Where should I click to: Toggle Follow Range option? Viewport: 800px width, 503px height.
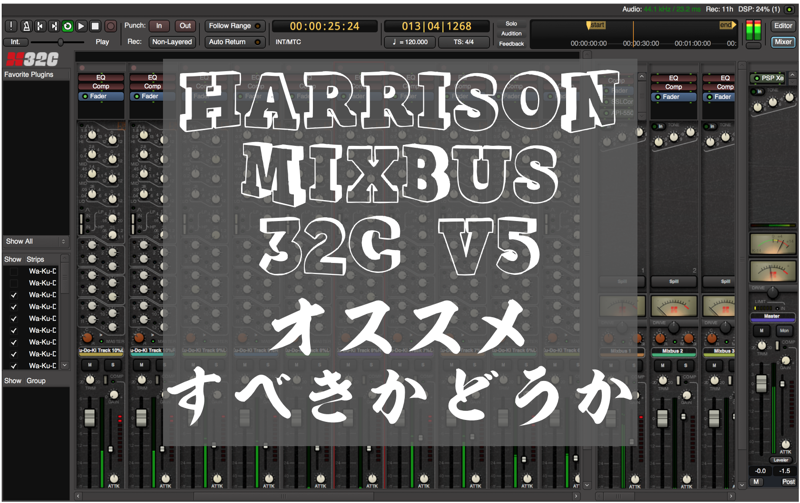235,26
